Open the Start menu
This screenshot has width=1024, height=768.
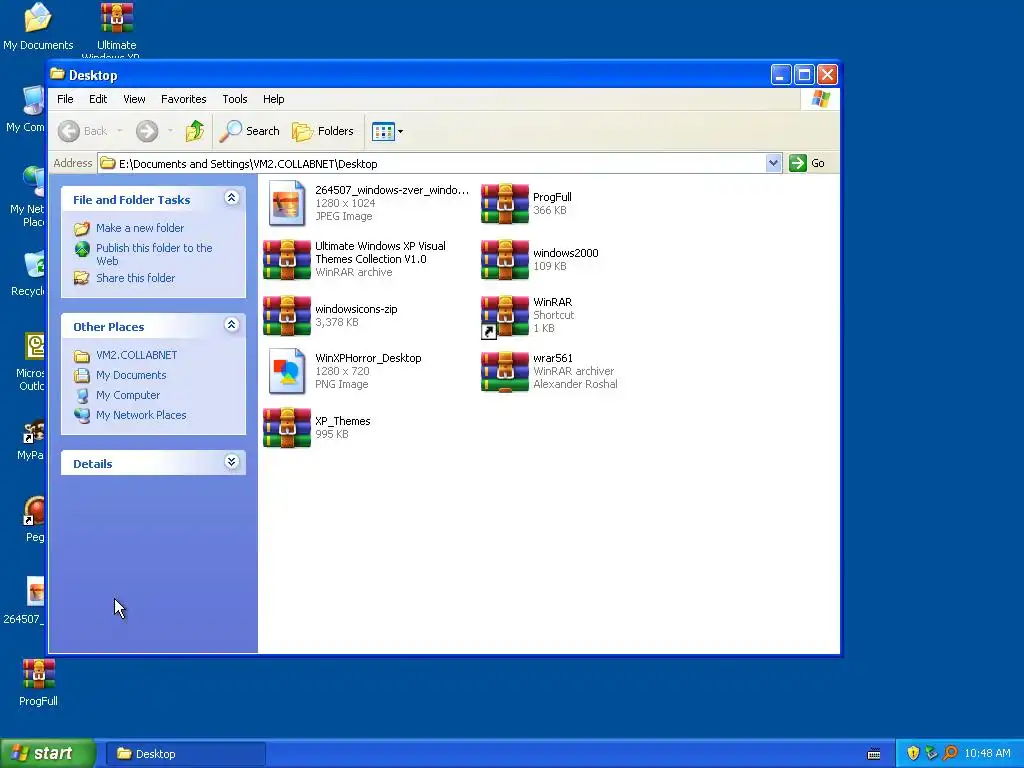tap(48, 753)
